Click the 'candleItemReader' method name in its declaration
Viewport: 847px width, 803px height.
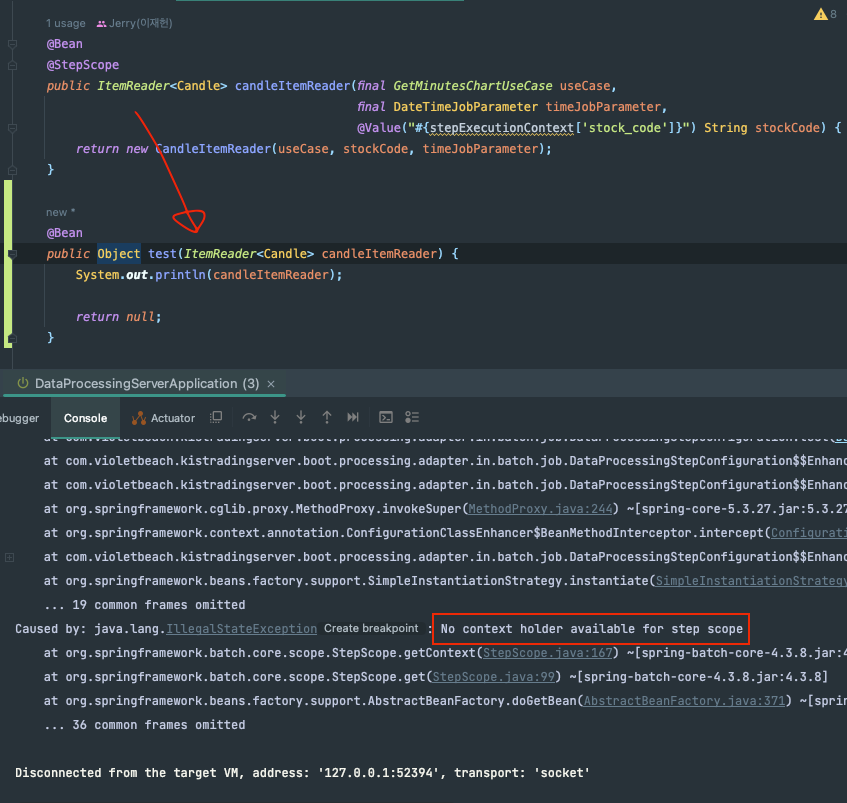(292, 86)
